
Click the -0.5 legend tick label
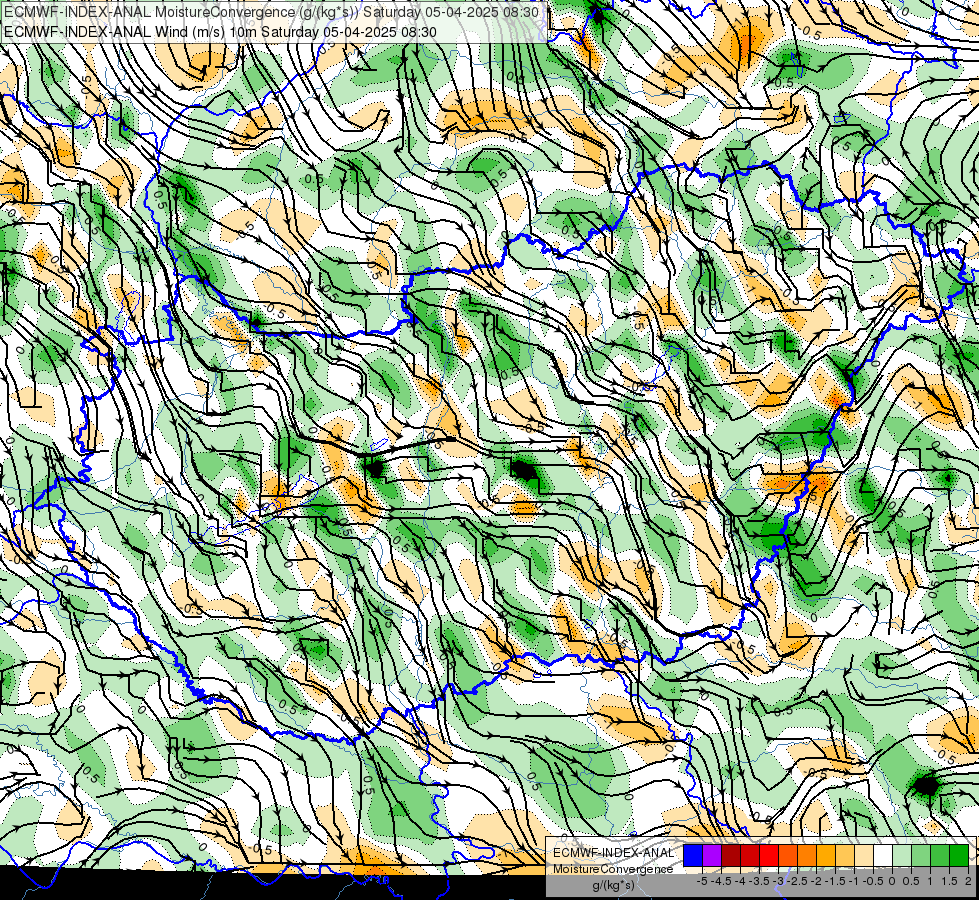click(873, 881)
